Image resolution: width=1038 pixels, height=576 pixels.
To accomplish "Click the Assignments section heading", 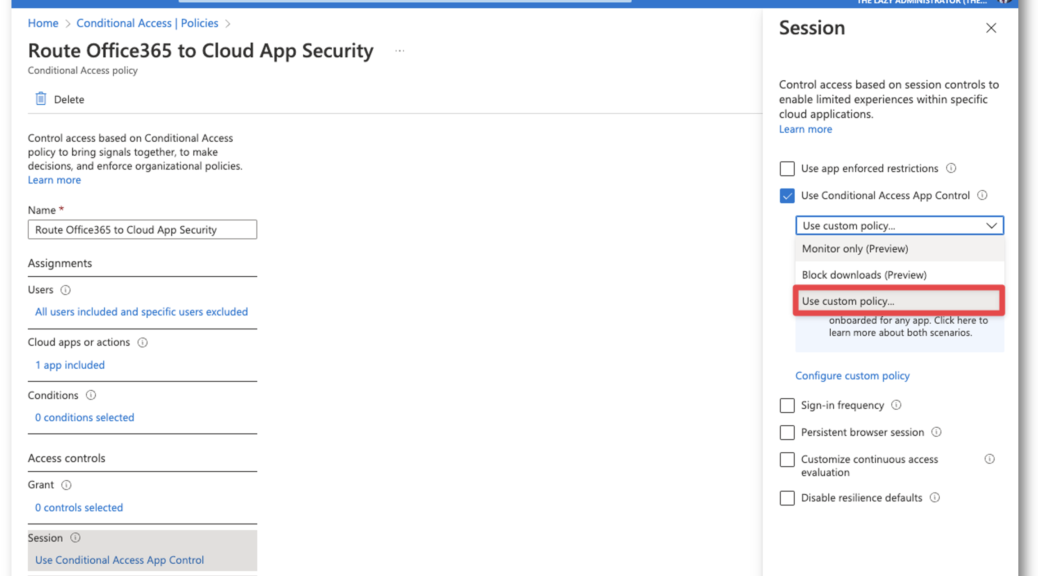I will (x=60, y=264).
